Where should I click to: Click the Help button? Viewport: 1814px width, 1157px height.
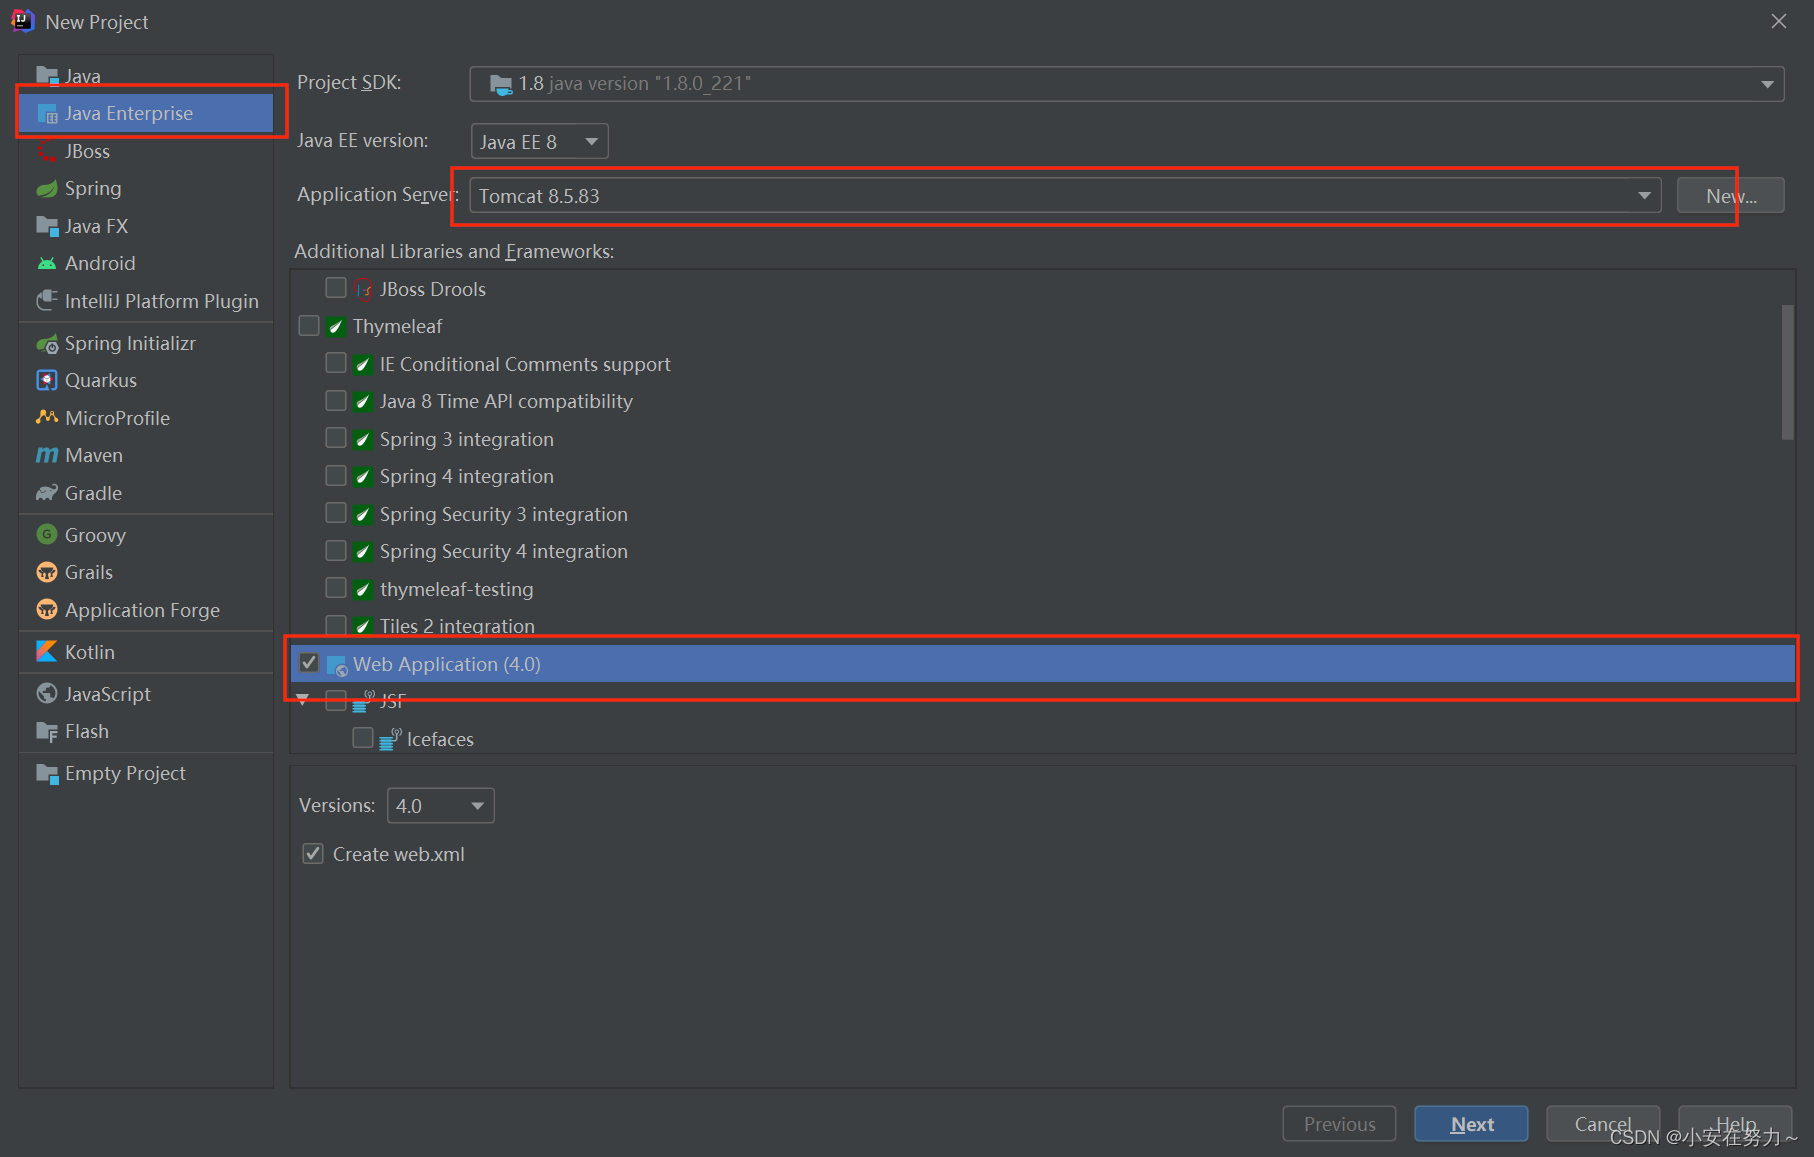[x=1735, y=1124]
